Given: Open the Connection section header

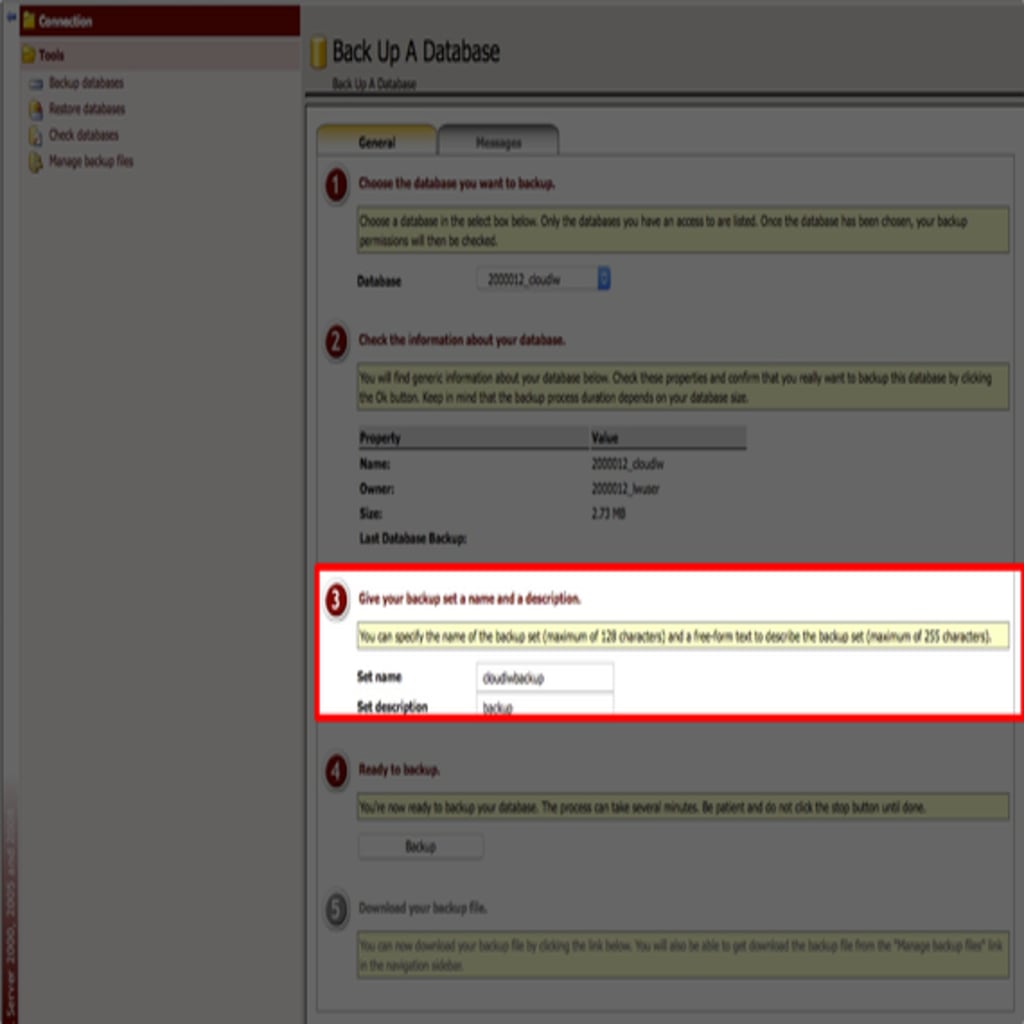Looking at the screenshot, I should tap(159, 21).
